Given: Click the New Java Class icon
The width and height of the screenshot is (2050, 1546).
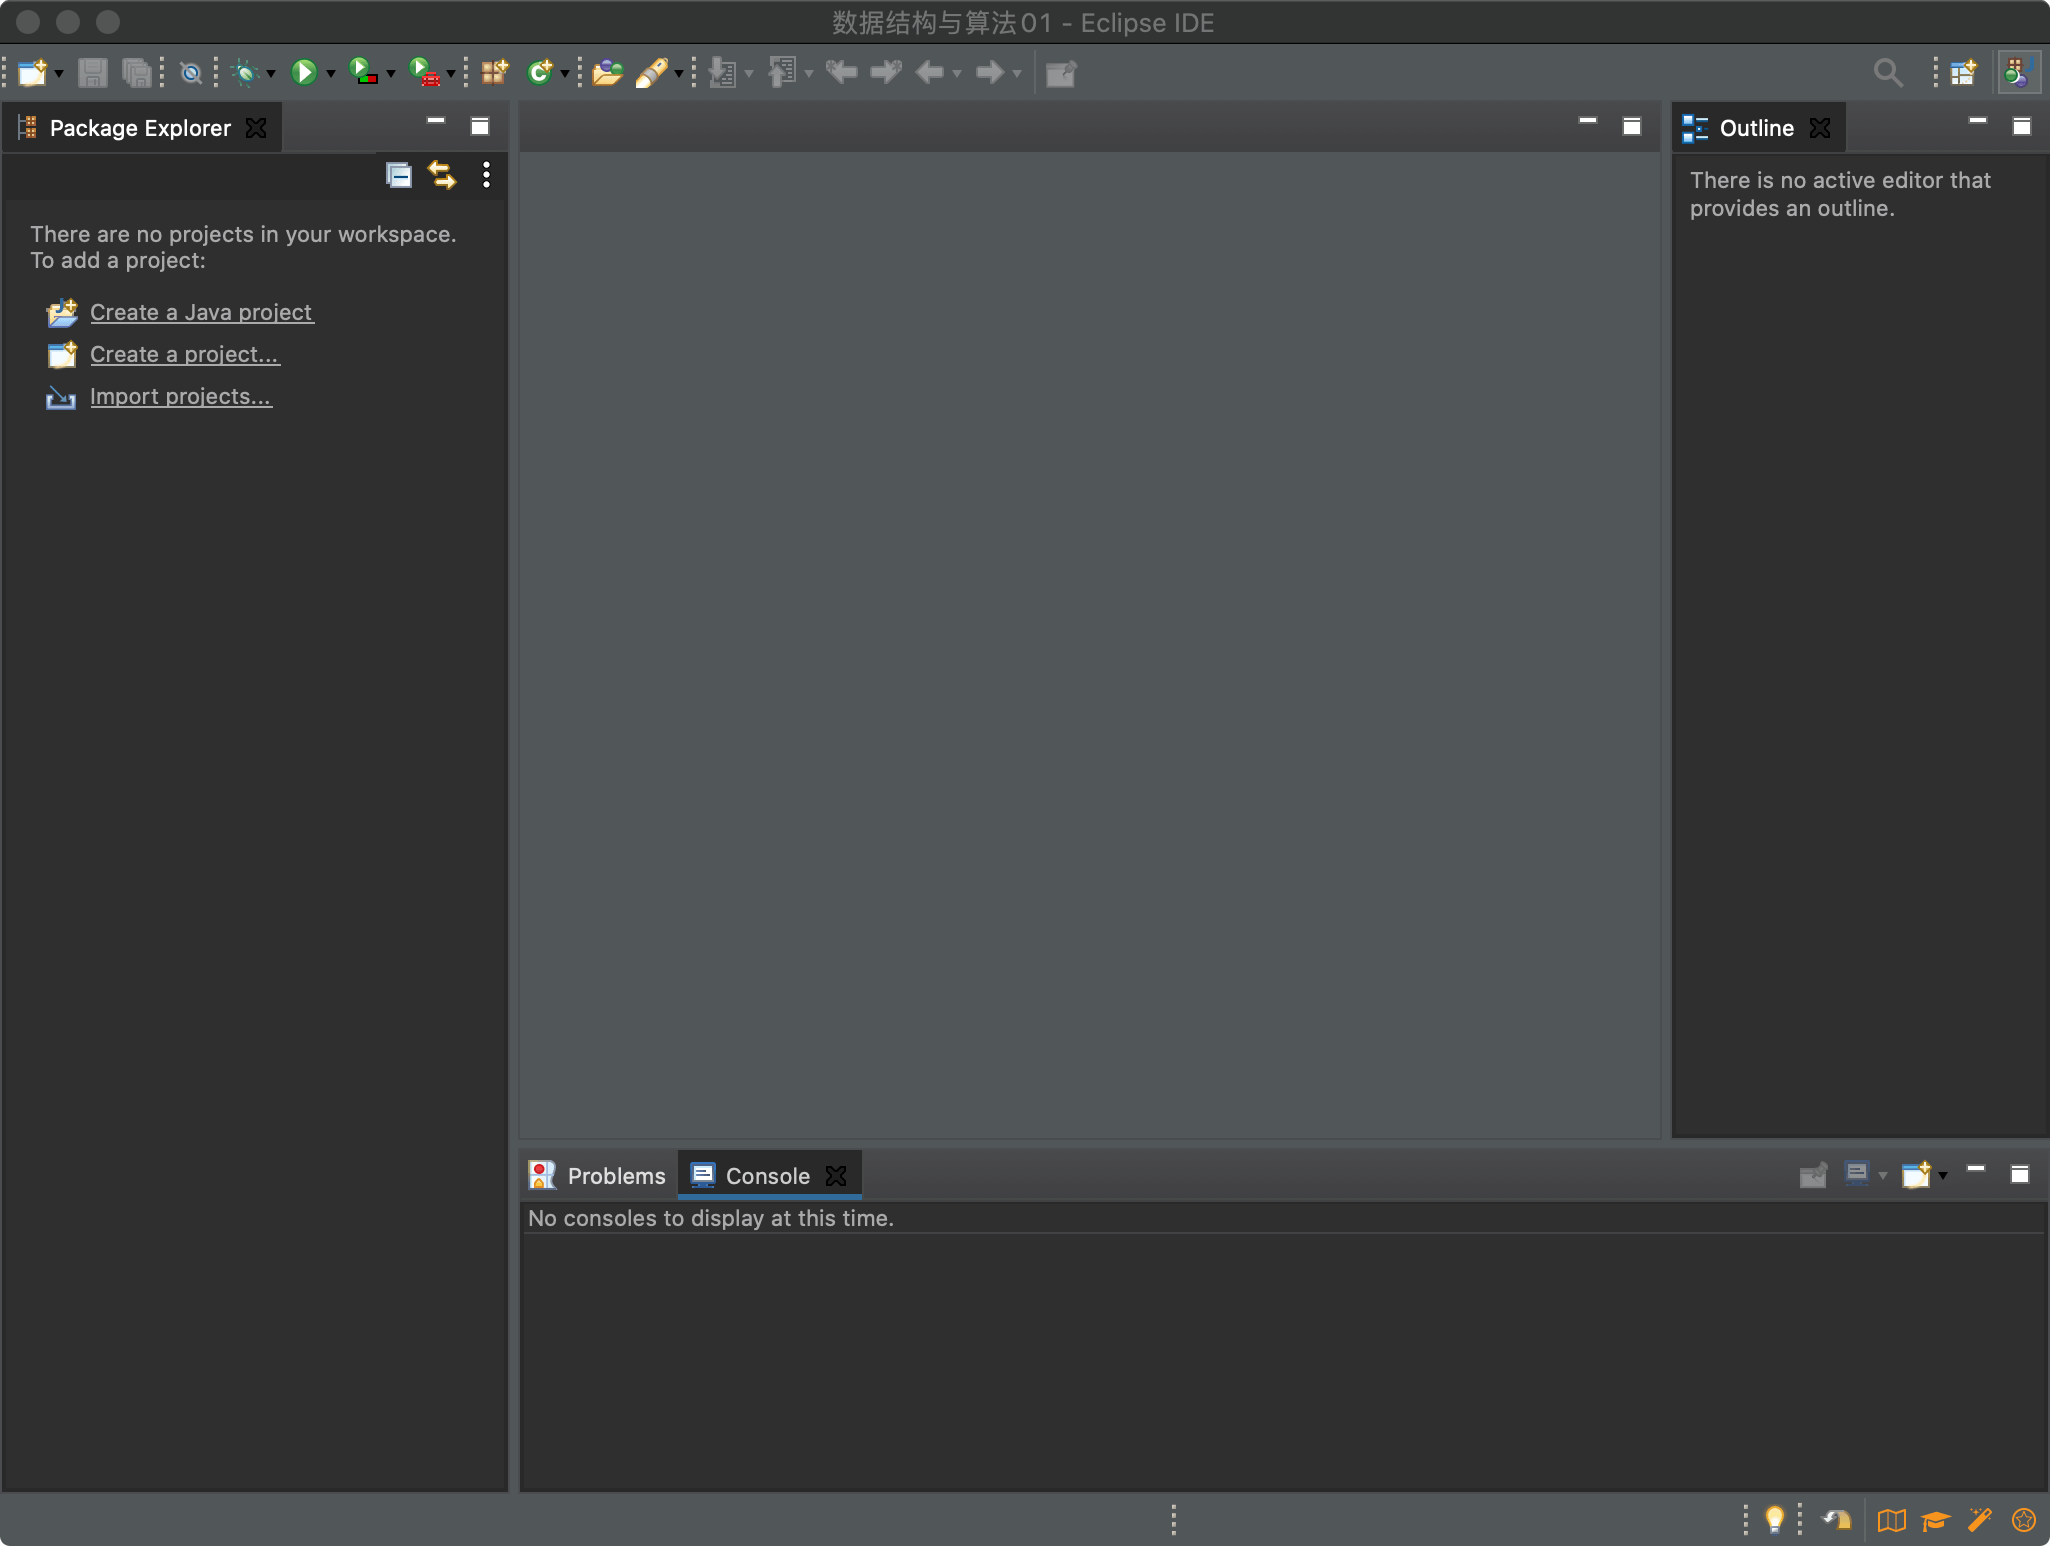Looking at the screenshot, I should click(540, 72).
